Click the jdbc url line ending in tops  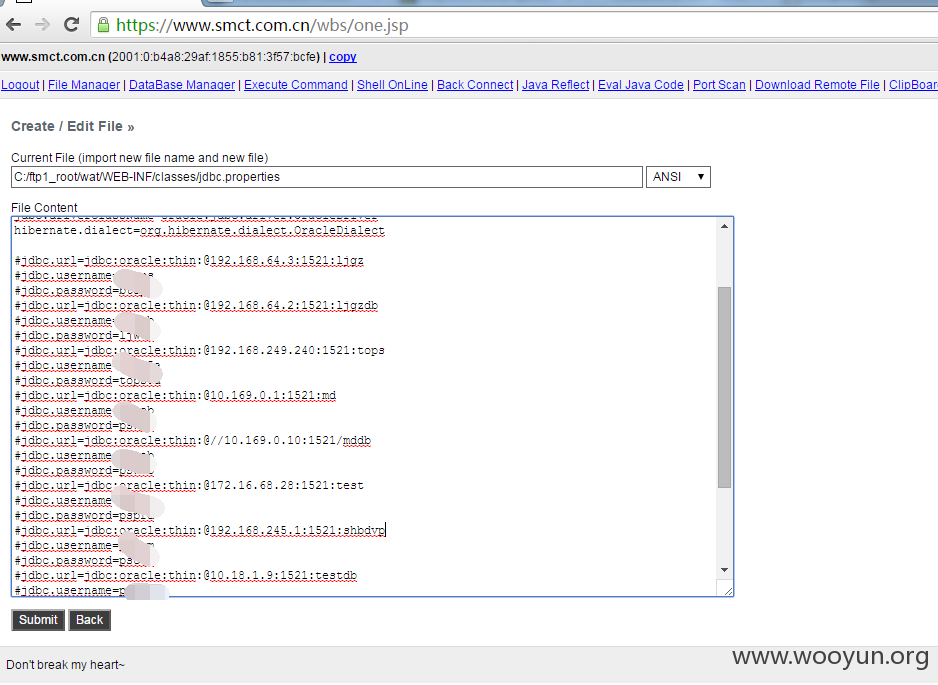click(x=199, y=351)
